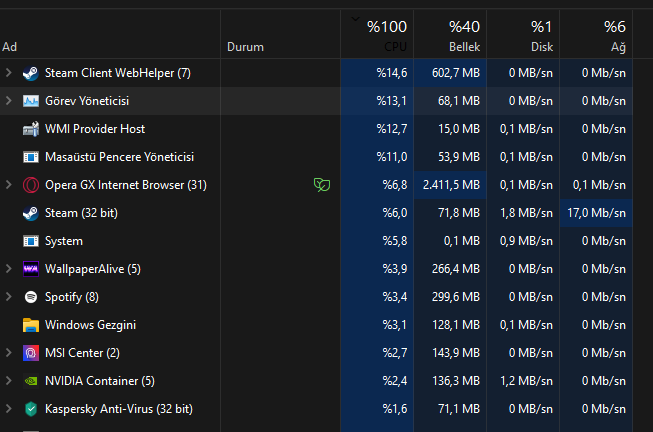Sort by the Ad column header
The width and height of the screenshot is (653, 432).
(x=110, y=34)
